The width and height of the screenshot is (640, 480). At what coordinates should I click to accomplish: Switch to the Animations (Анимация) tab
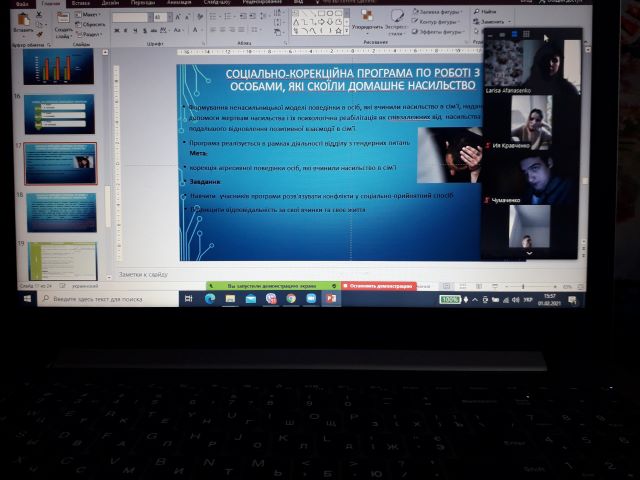pos(179,3)
